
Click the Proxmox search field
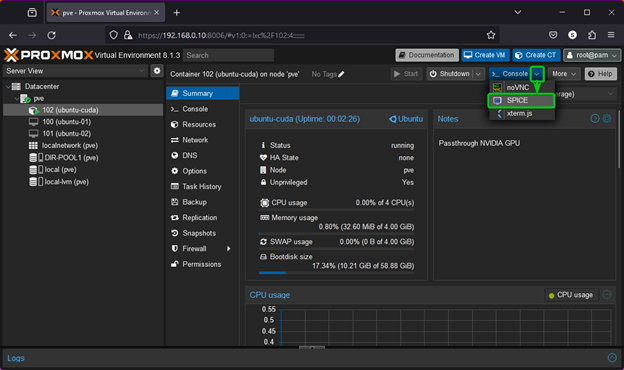(228, 55)
